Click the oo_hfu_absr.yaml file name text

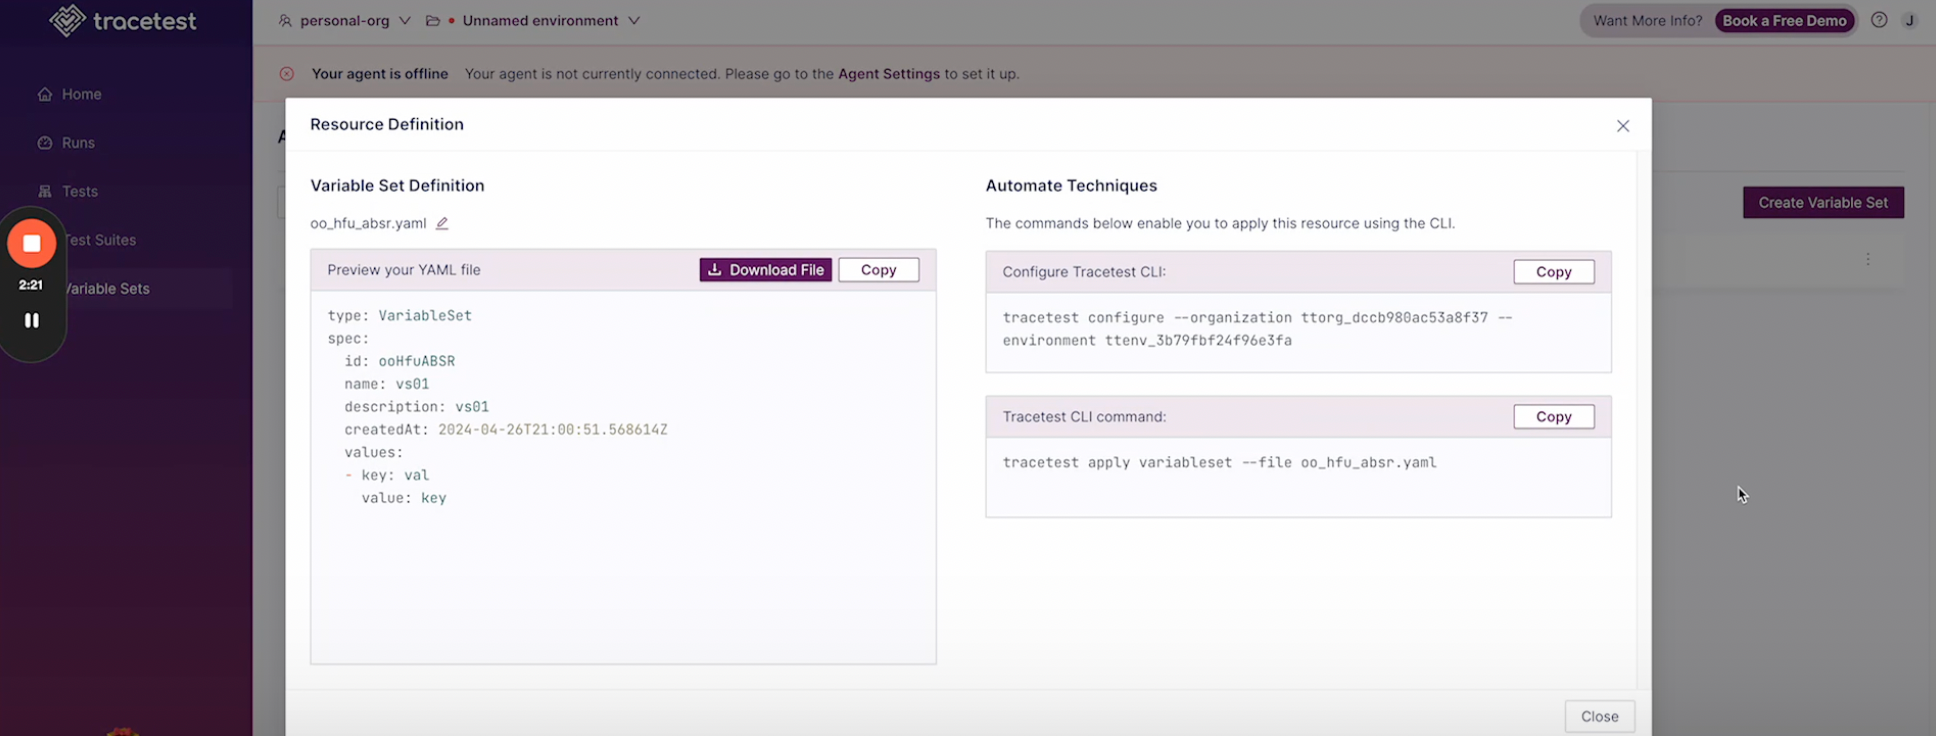coord(368,223)
